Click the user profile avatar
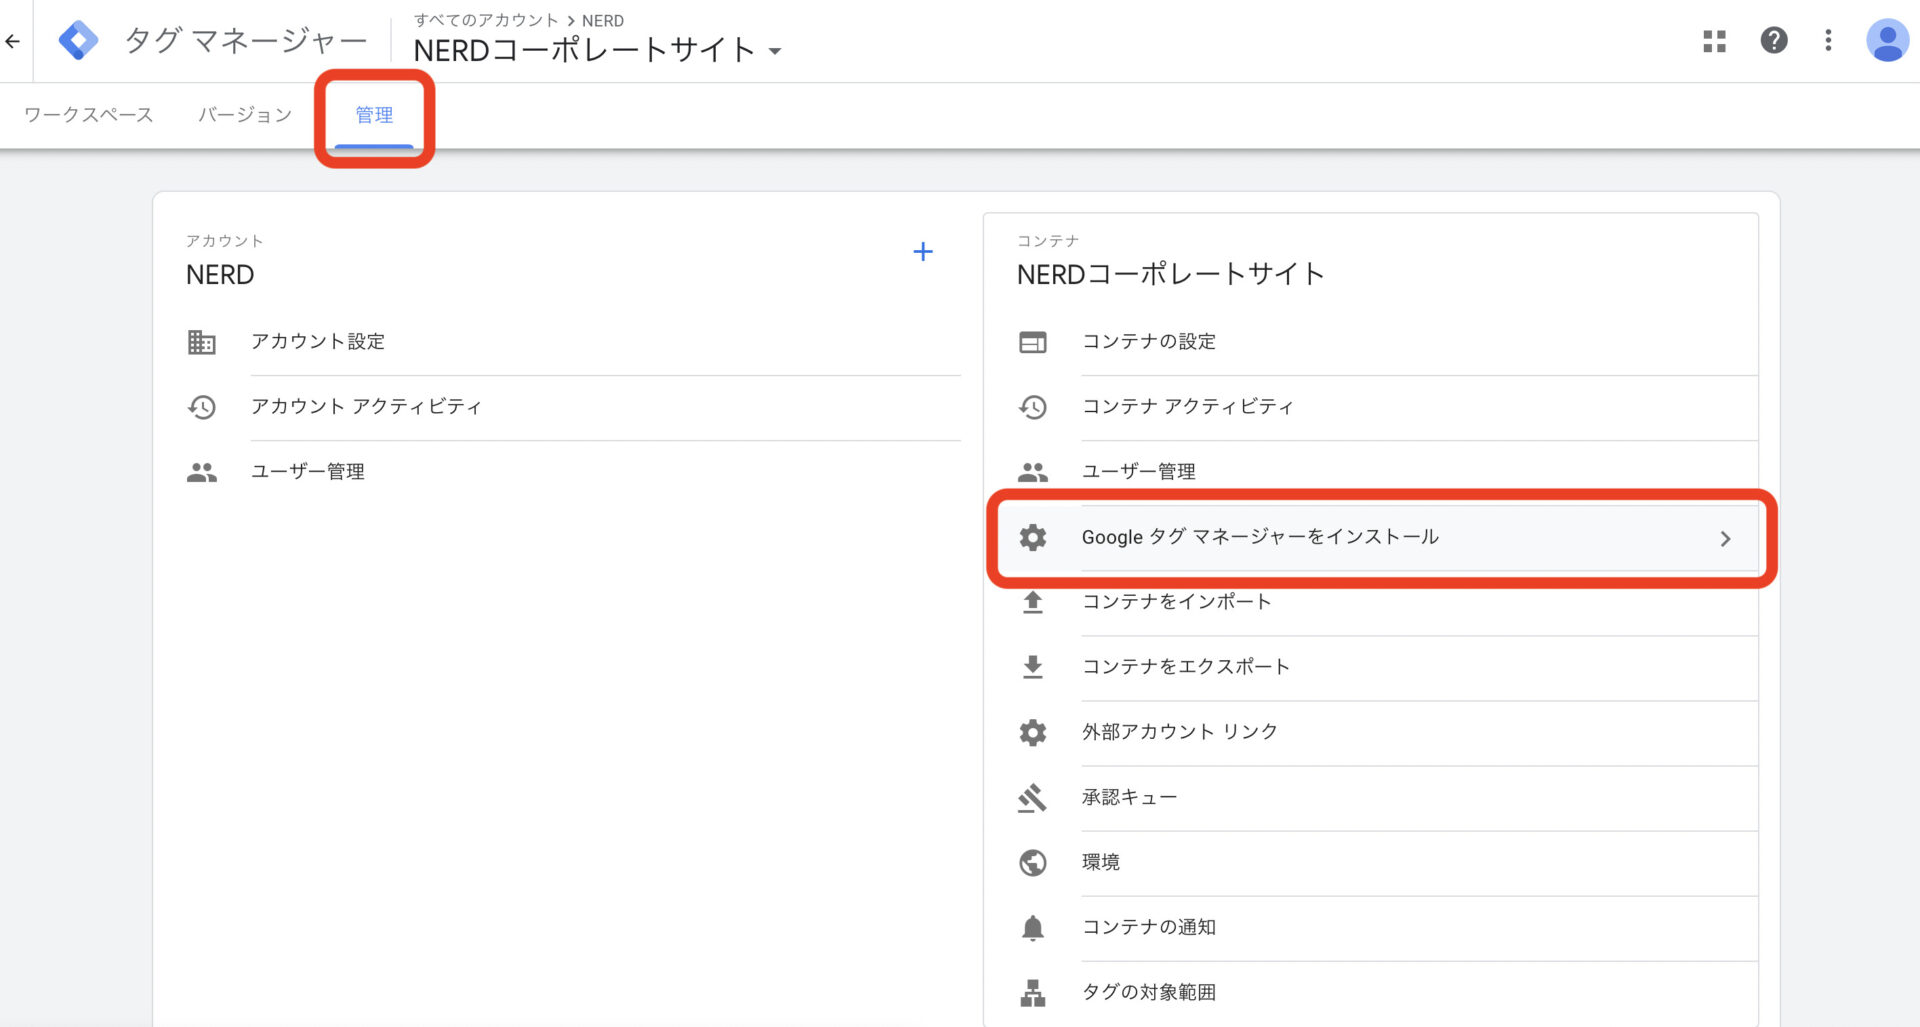This screenshot has height=1027, width=1920. pos(1887,40)
